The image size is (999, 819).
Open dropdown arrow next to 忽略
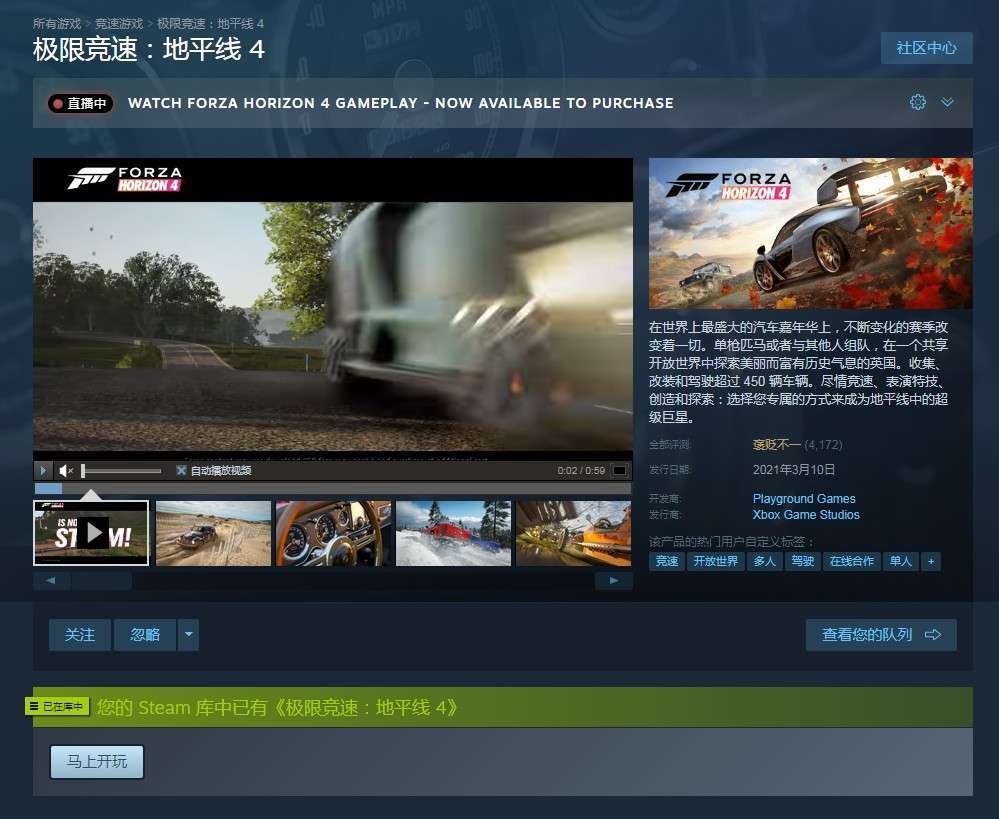[x=188, y=635]
